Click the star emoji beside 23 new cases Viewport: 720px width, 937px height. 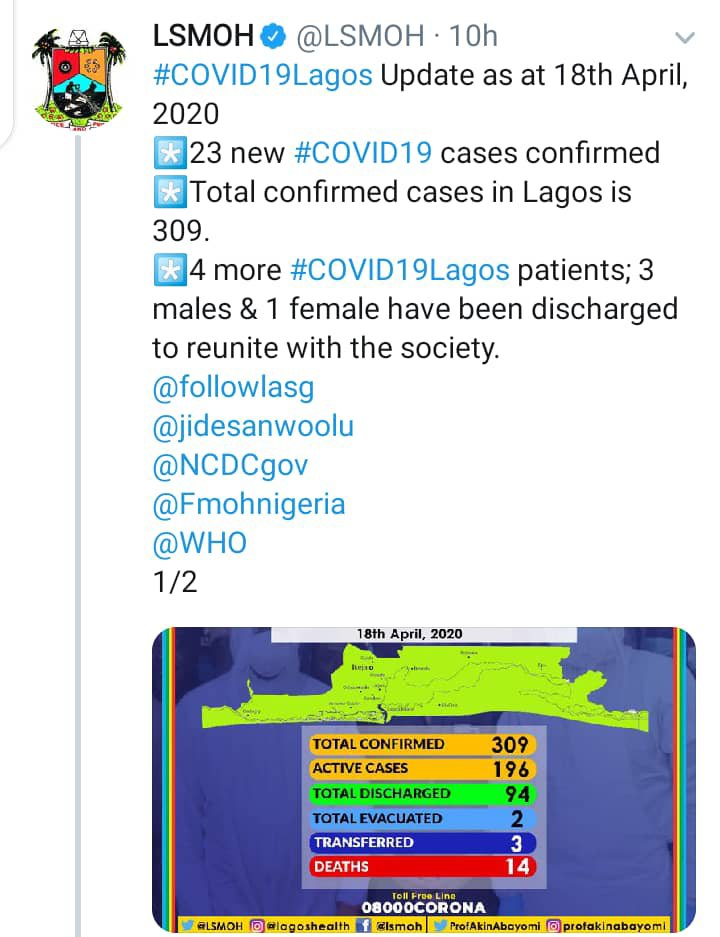pos(169,153)
